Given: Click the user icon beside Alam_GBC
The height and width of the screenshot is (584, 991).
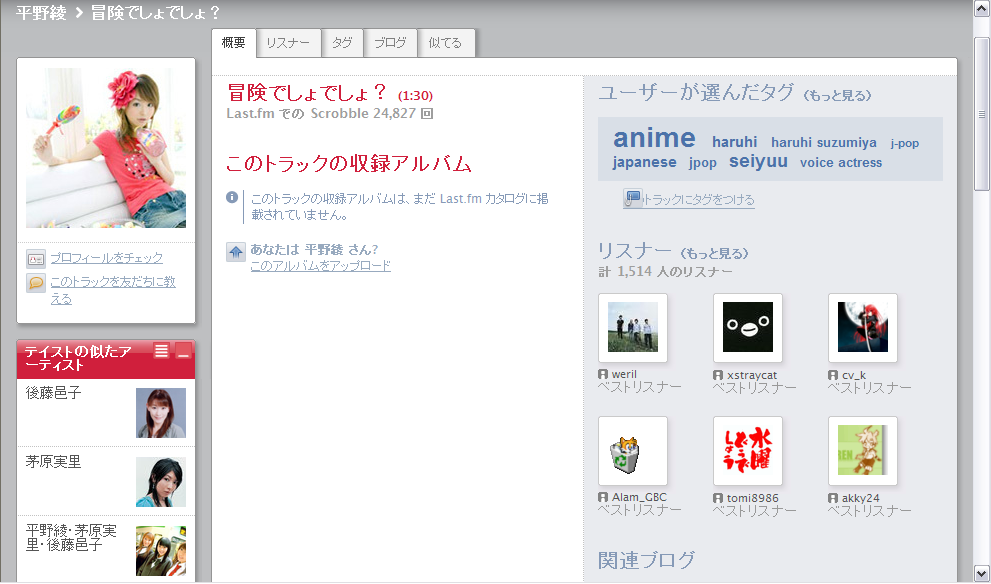Looking at the screenshot, I should [x=603, y=497].
